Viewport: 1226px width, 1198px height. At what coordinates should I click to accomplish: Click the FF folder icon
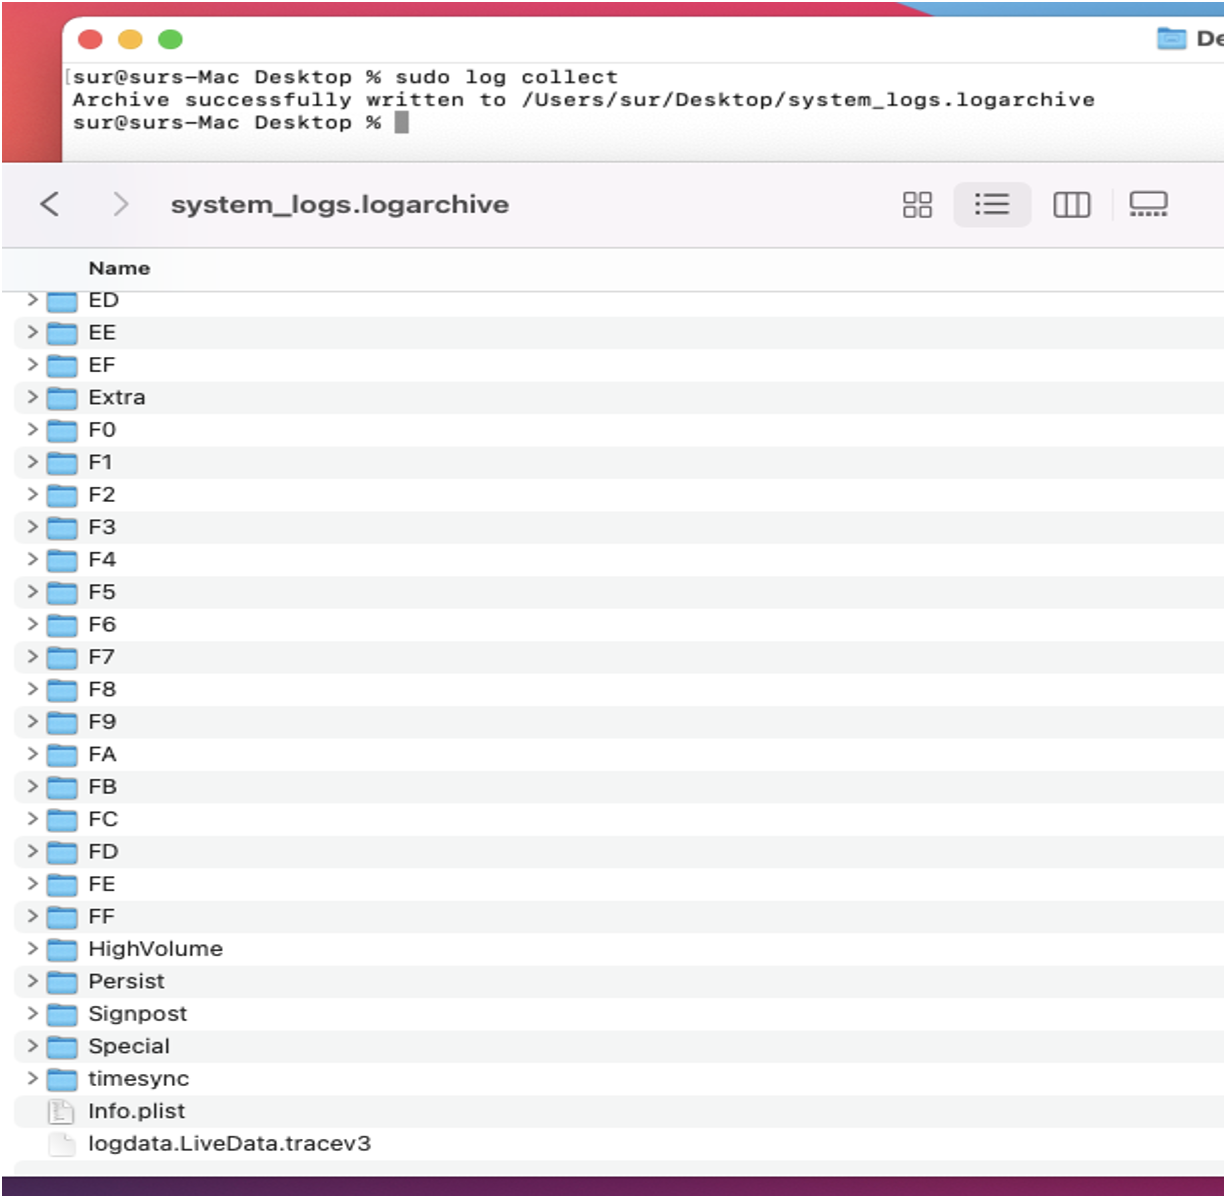pyautogui.click(x=62, y=917)
